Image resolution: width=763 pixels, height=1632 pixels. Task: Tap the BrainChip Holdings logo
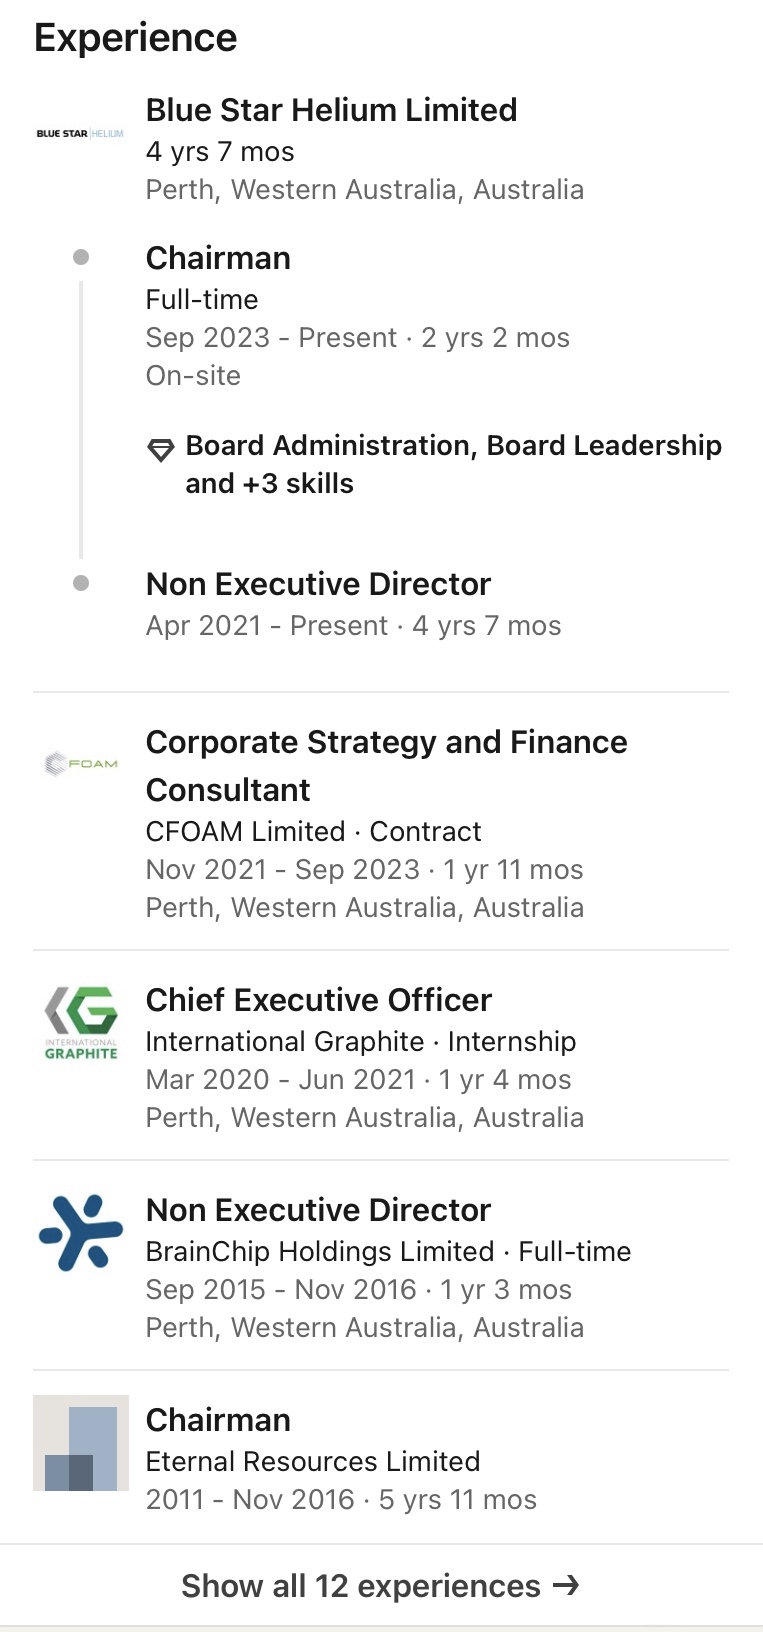tap(81, 1232)
